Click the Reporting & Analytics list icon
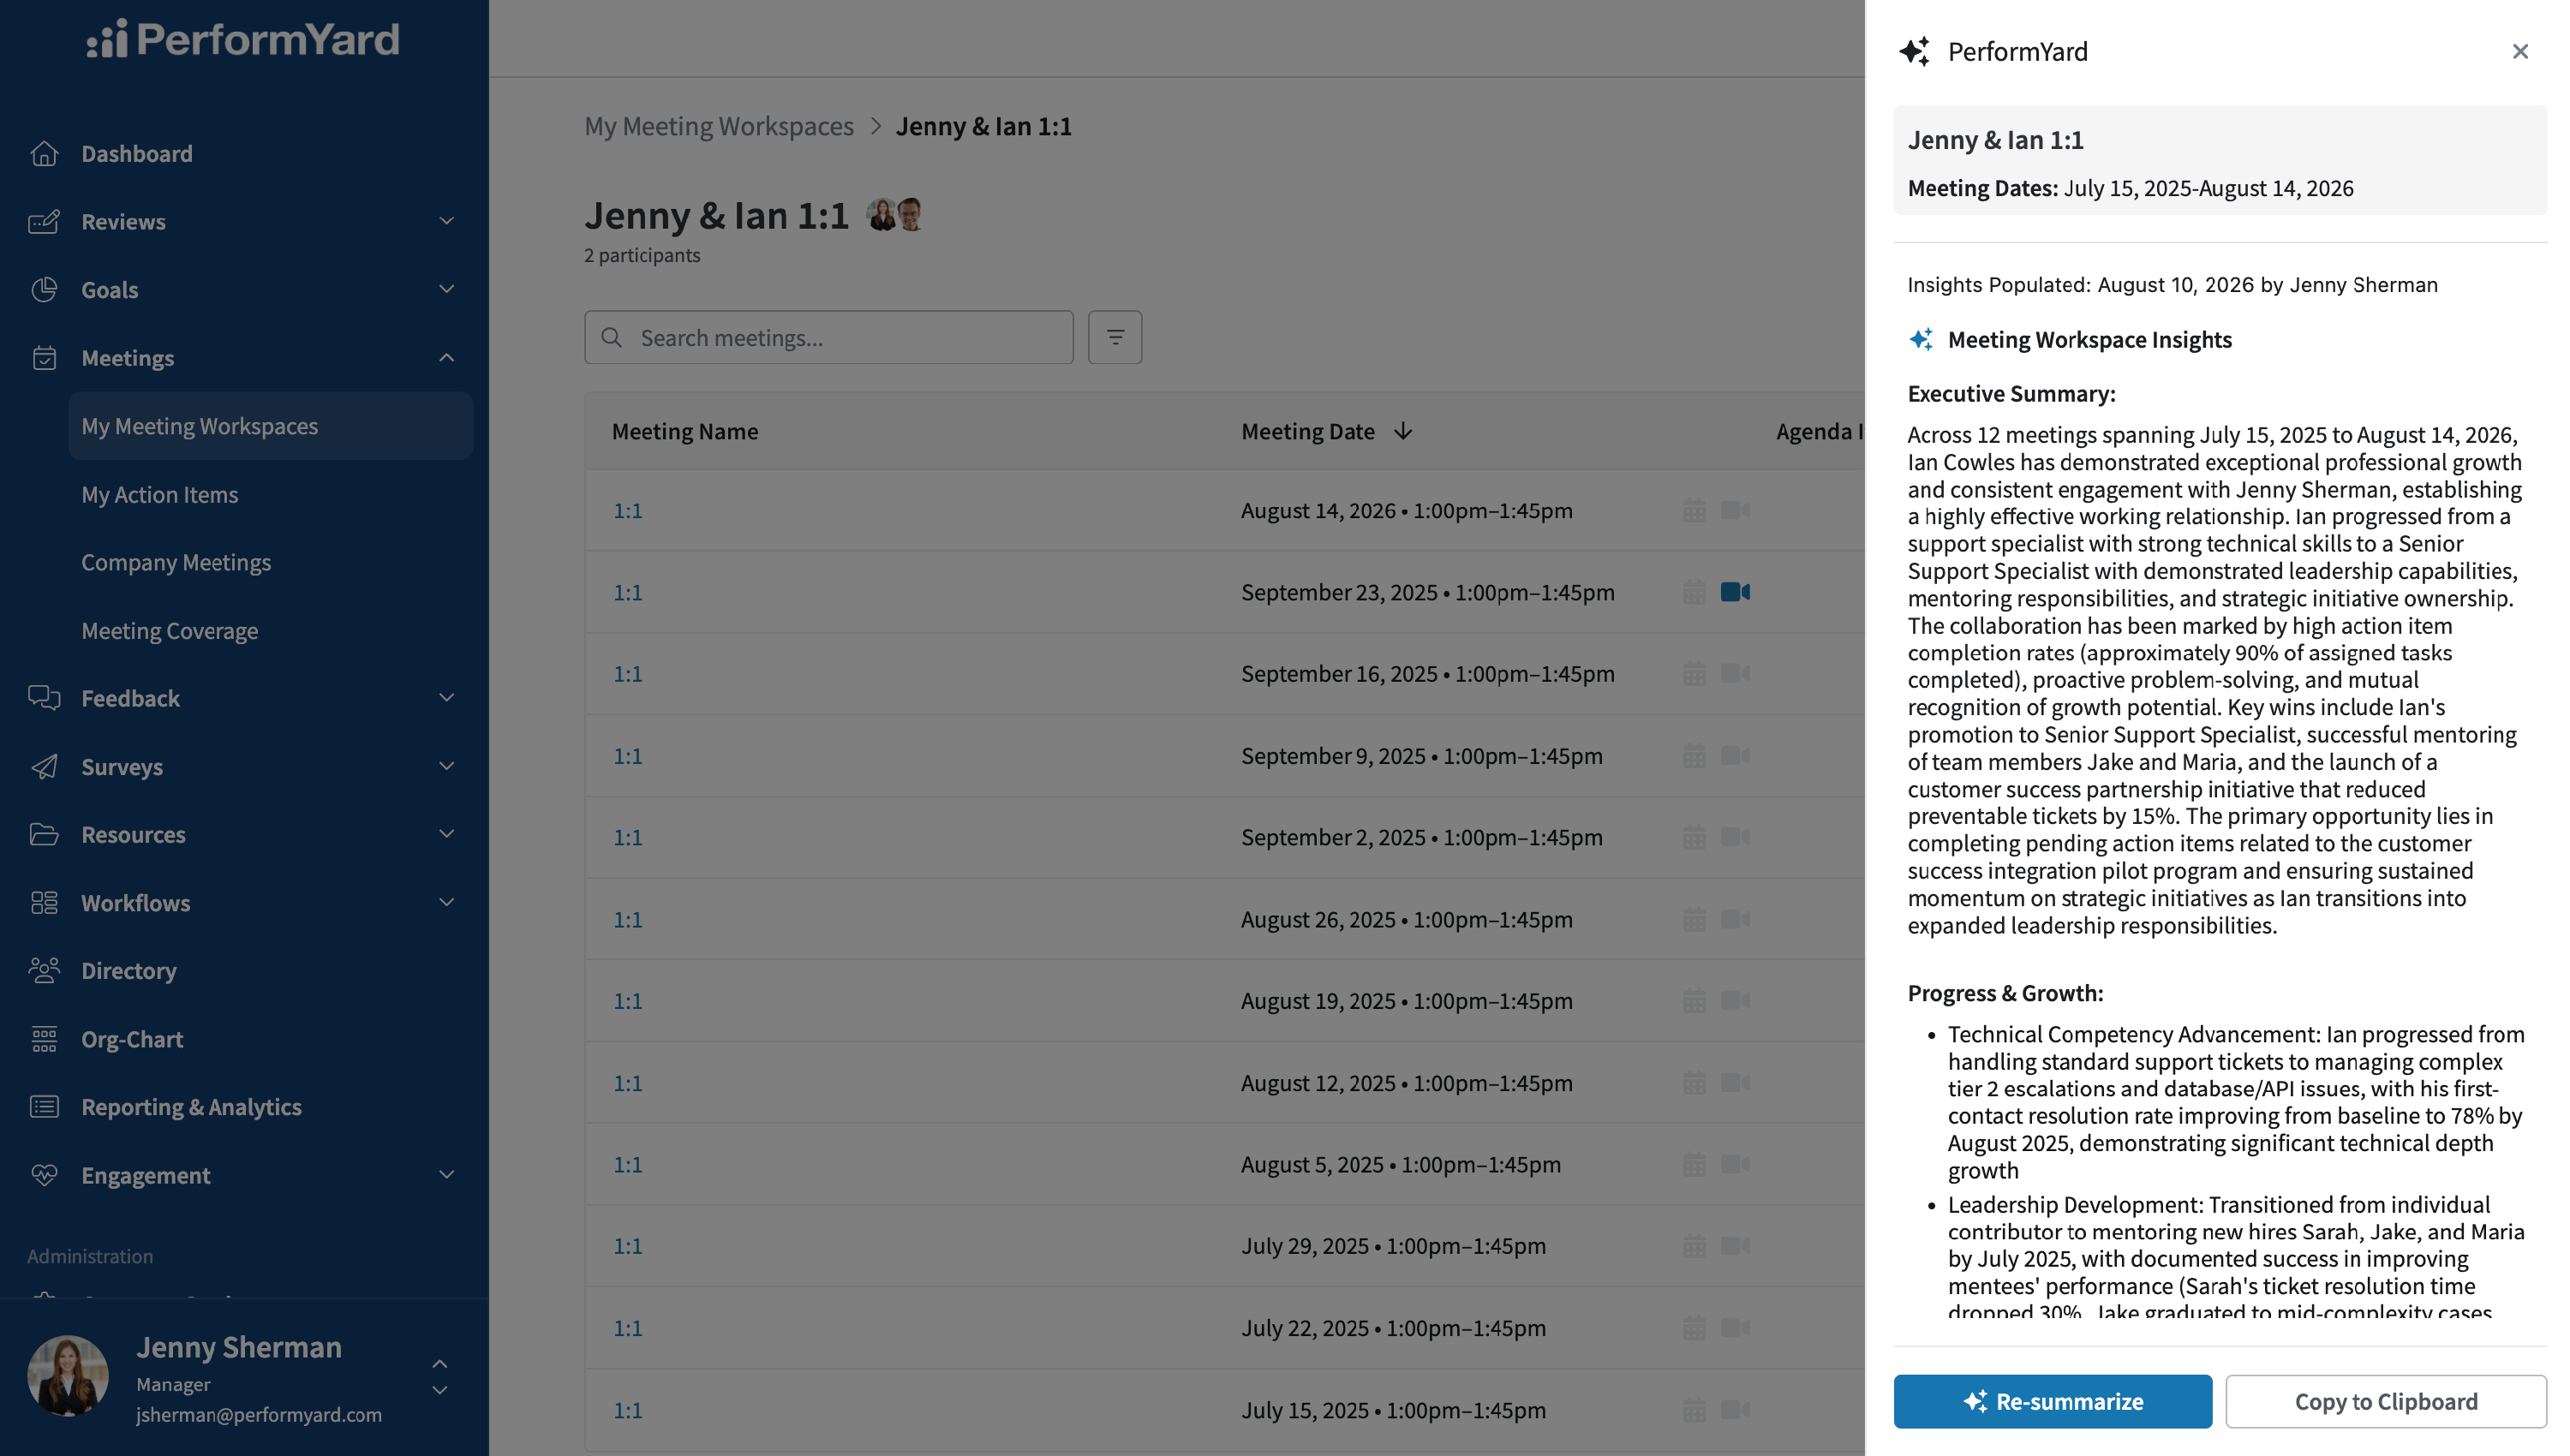Screen dimensions: 2570x1456 click(x=44, y=1107)
